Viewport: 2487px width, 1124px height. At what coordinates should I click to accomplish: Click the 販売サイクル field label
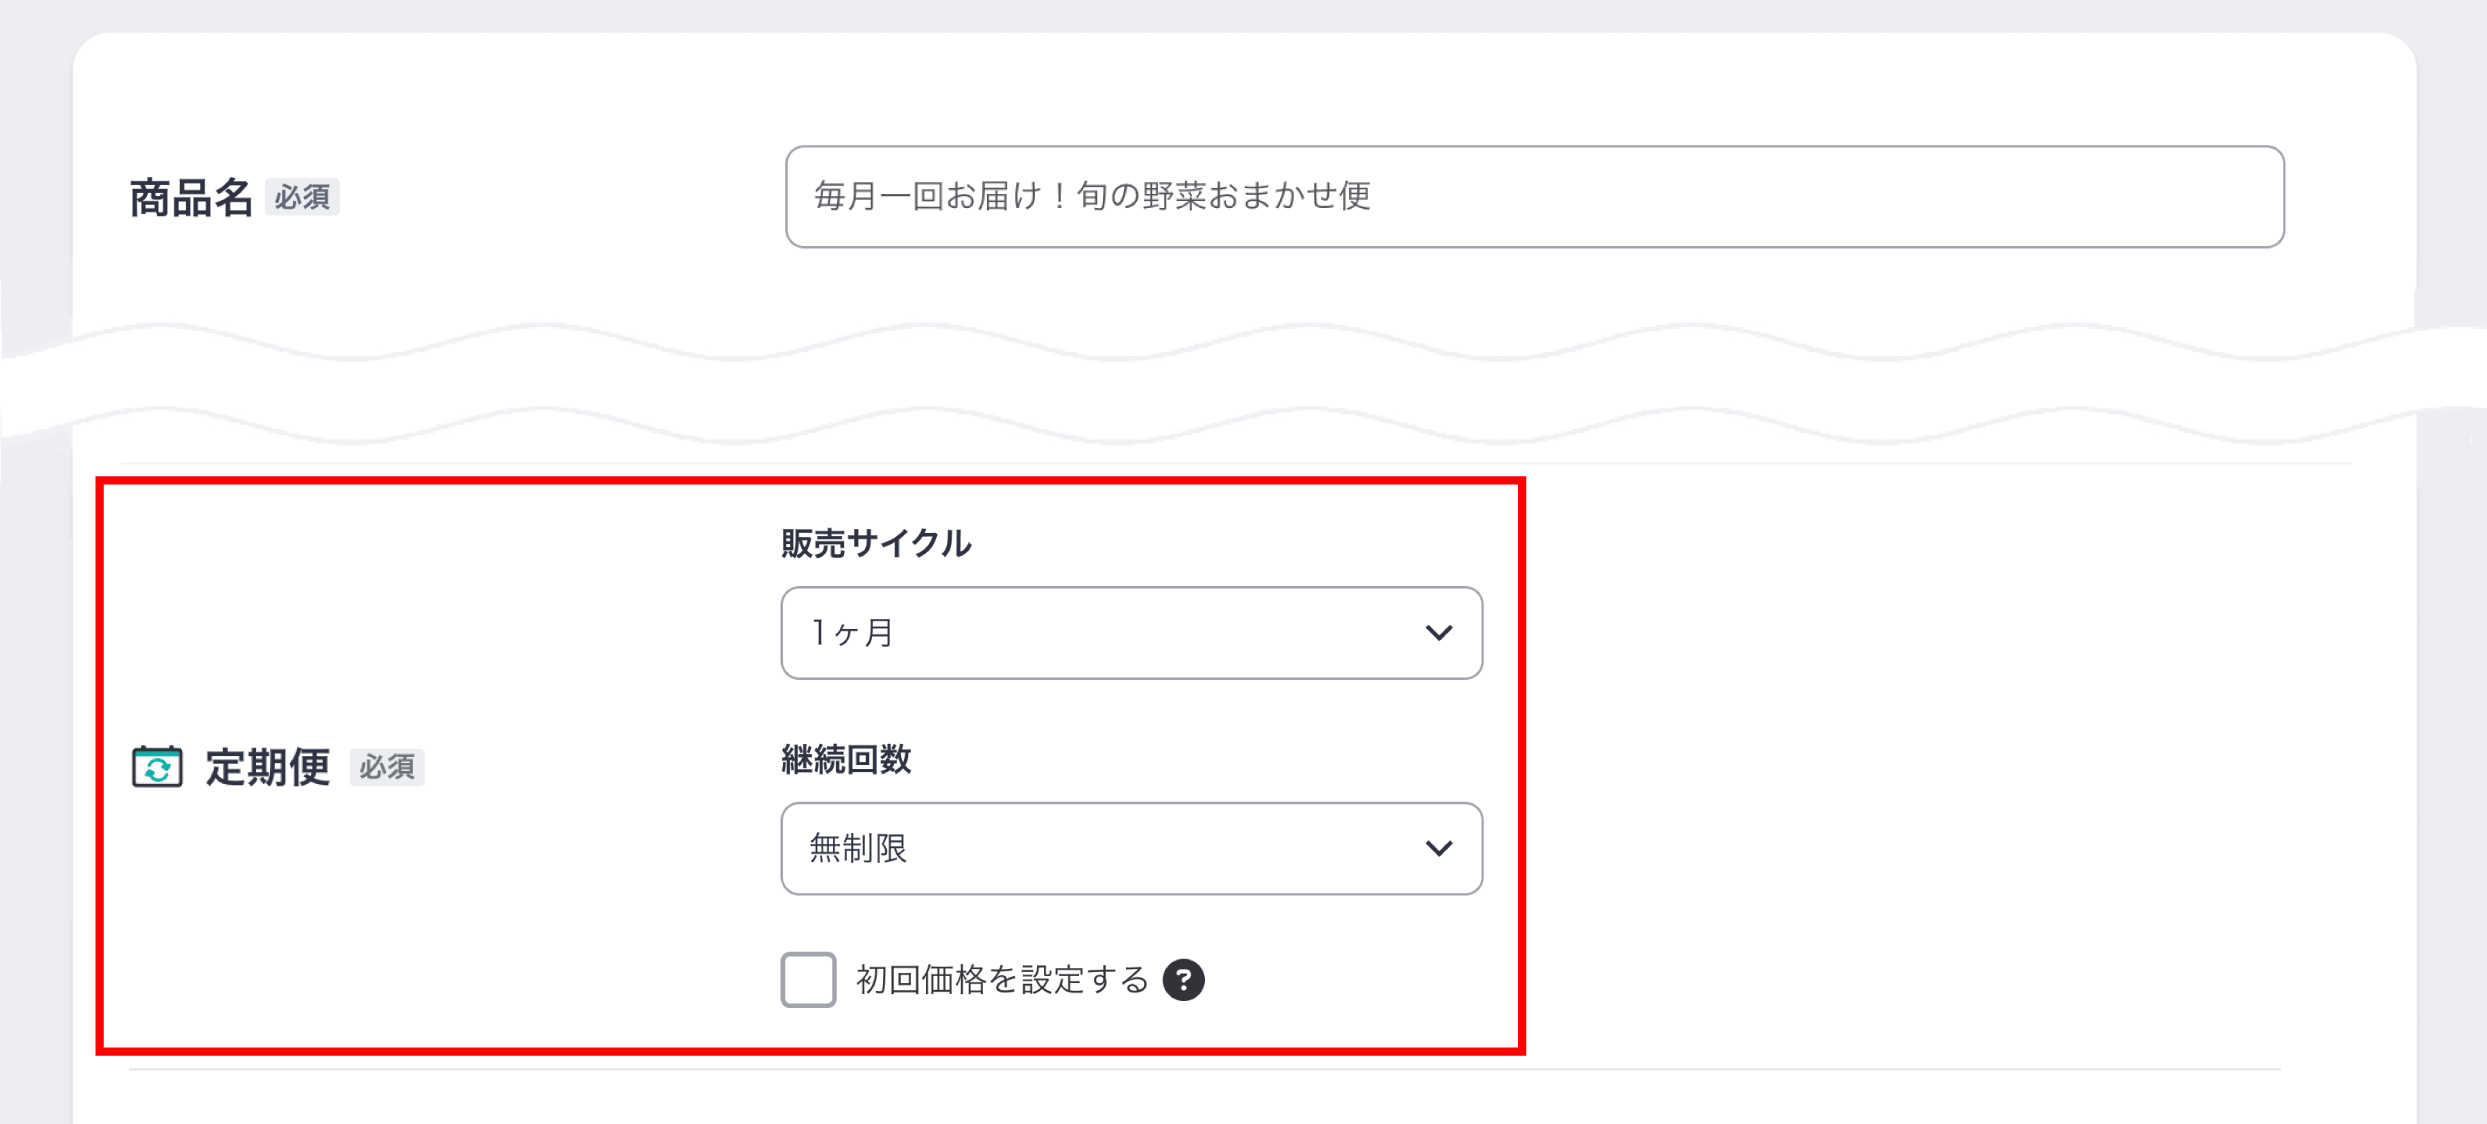click(874, 543)
